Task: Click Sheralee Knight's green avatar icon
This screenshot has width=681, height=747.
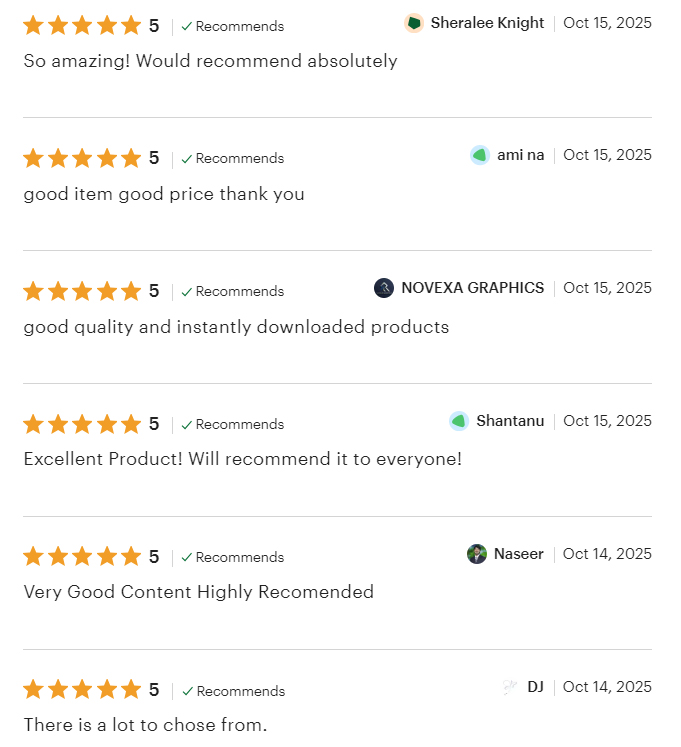Action: point(414,23)
